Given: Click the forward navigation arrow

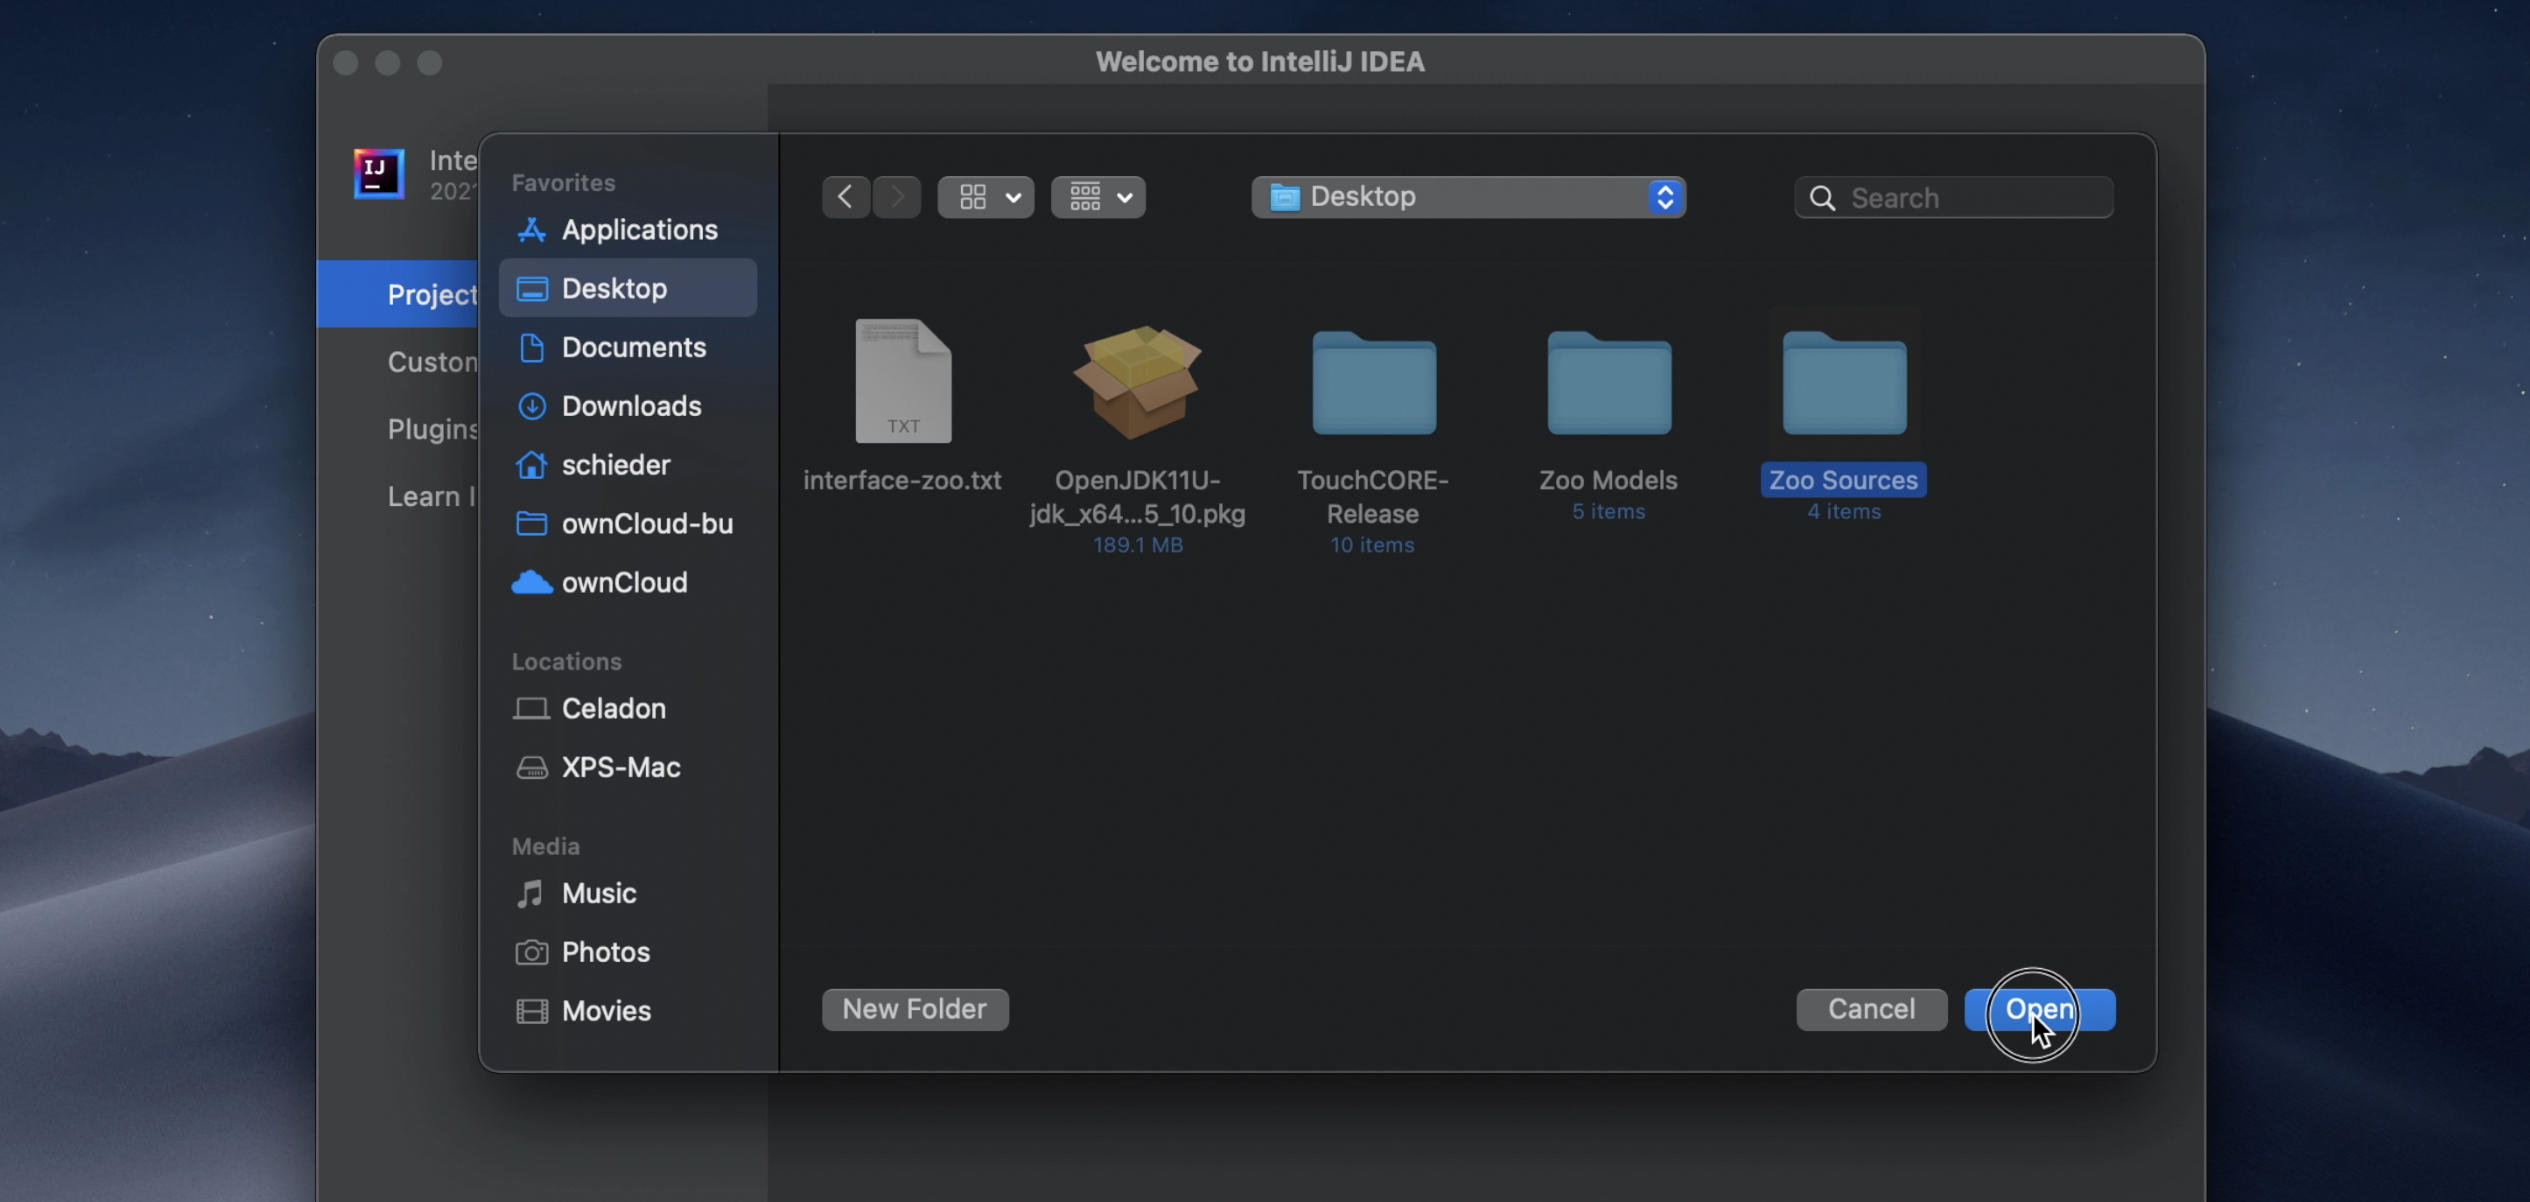Looking at the screenshot, I should tap(897, 197).
